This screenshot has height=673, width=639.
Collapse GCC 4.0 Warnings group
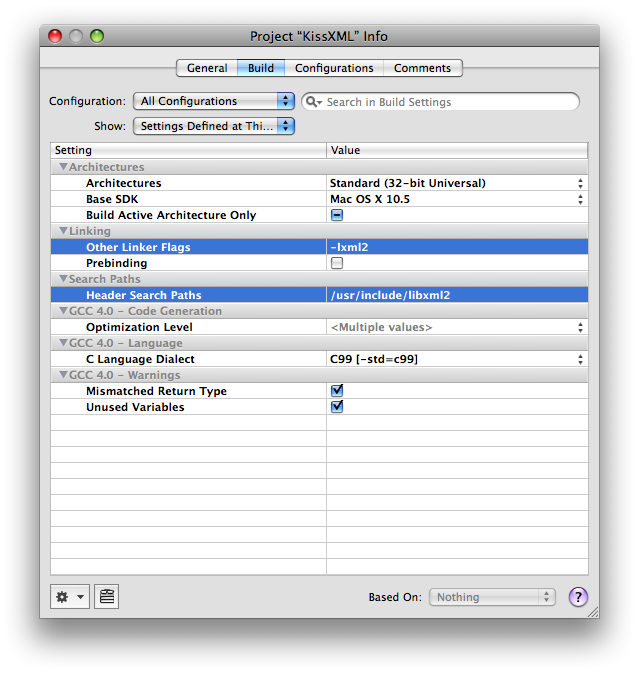coord(64,375)
